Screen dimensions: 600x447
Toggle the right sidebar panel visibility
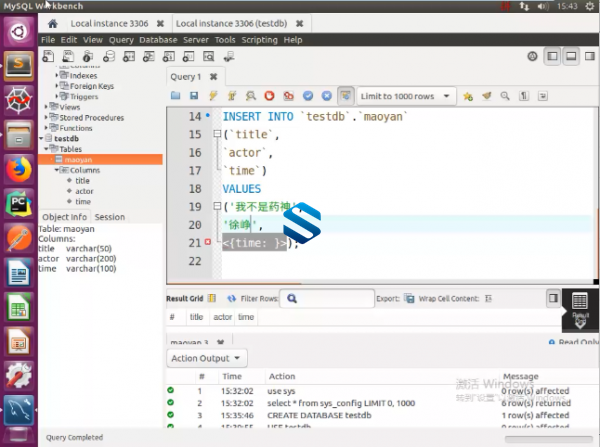[x=590, y=57]
